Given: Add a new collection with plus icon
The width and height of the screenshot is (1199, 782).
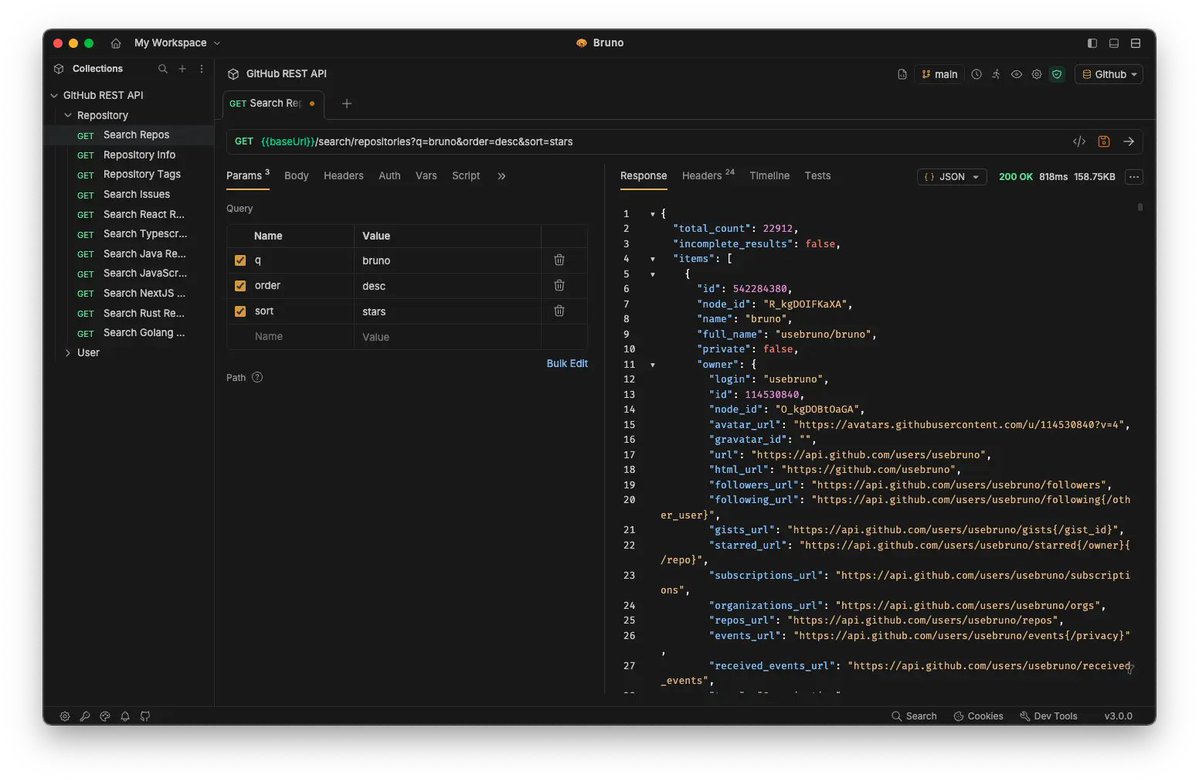Looking at the screenshot, I should (182, 69).
